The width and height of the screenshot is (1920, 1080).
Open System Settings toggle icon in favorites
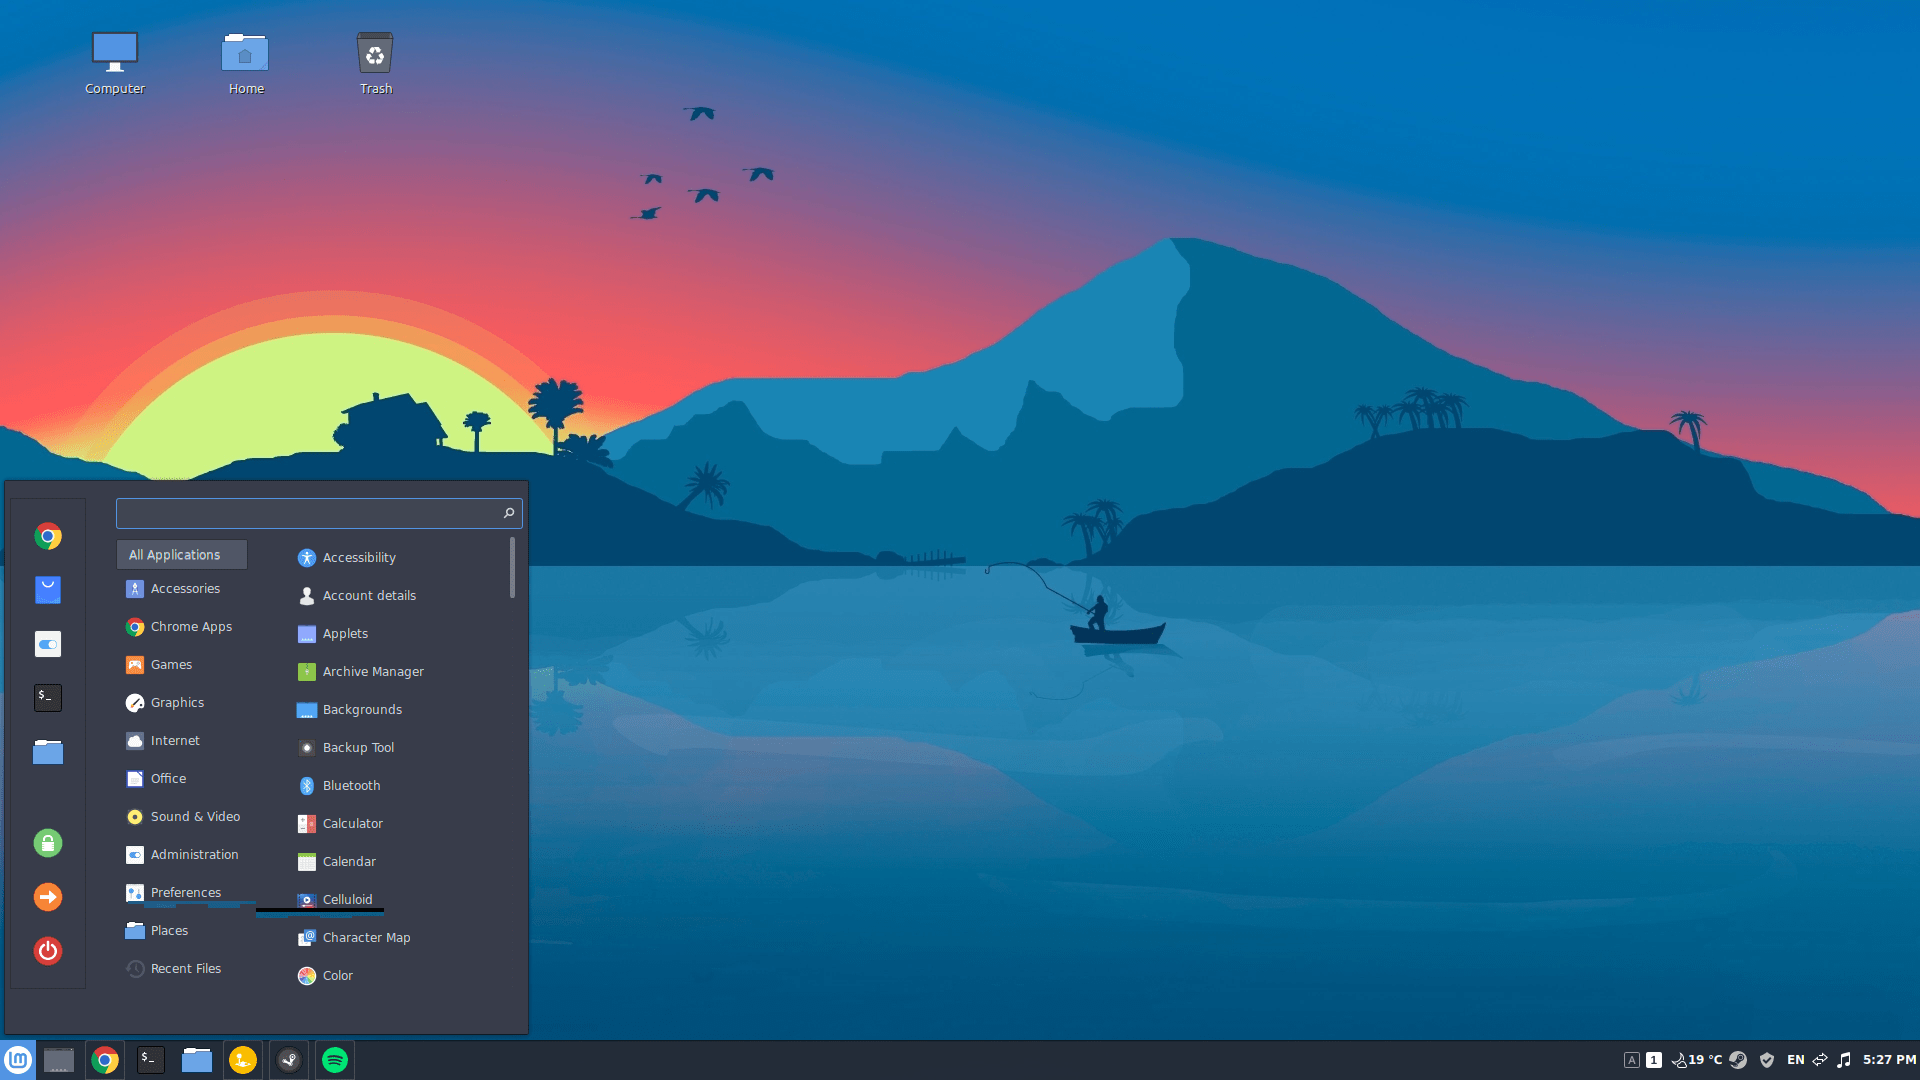click(x=48, y=644)
